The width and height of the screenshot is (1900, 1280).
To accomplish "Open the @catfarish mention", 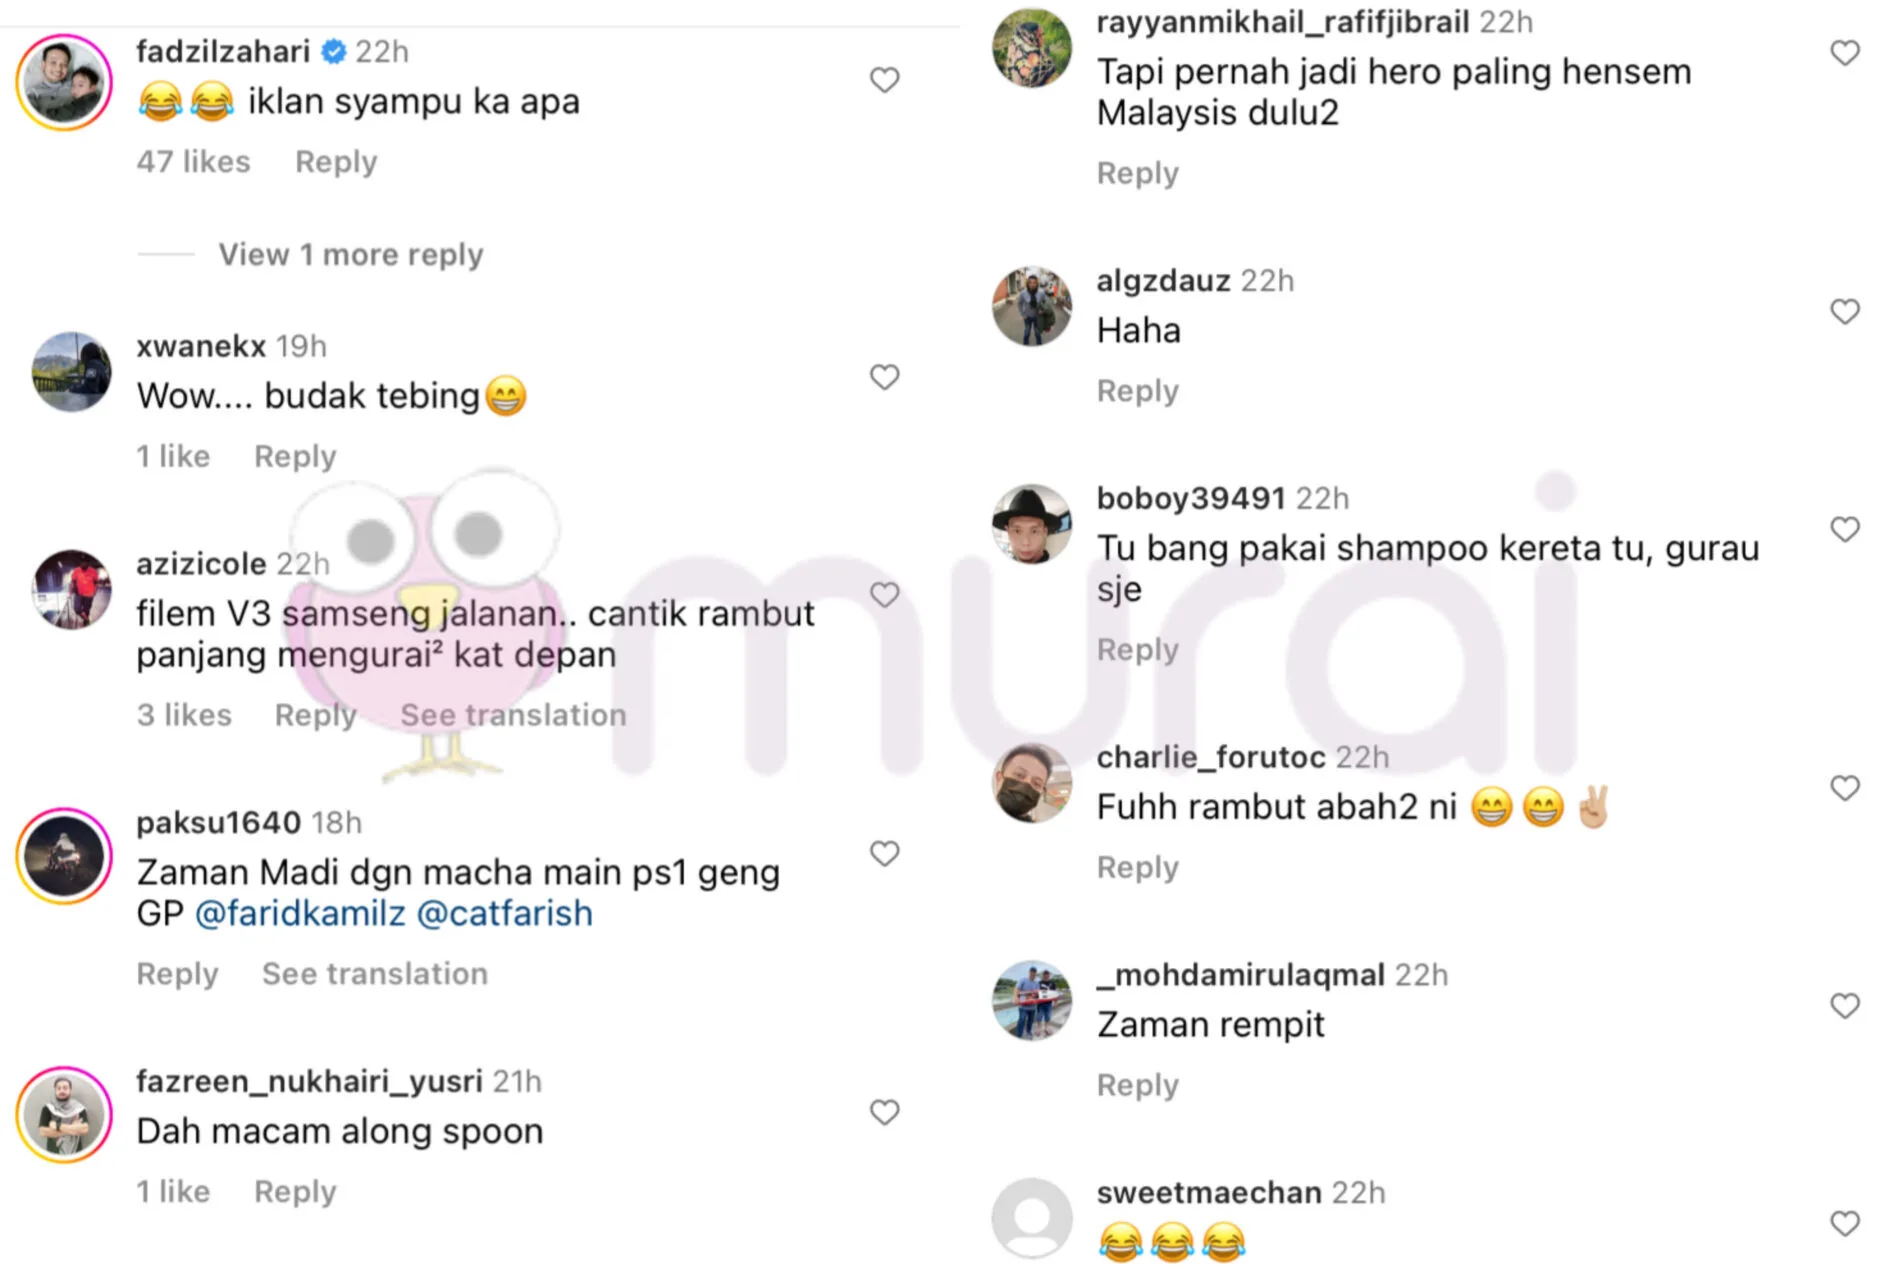I will pos(504,913).
